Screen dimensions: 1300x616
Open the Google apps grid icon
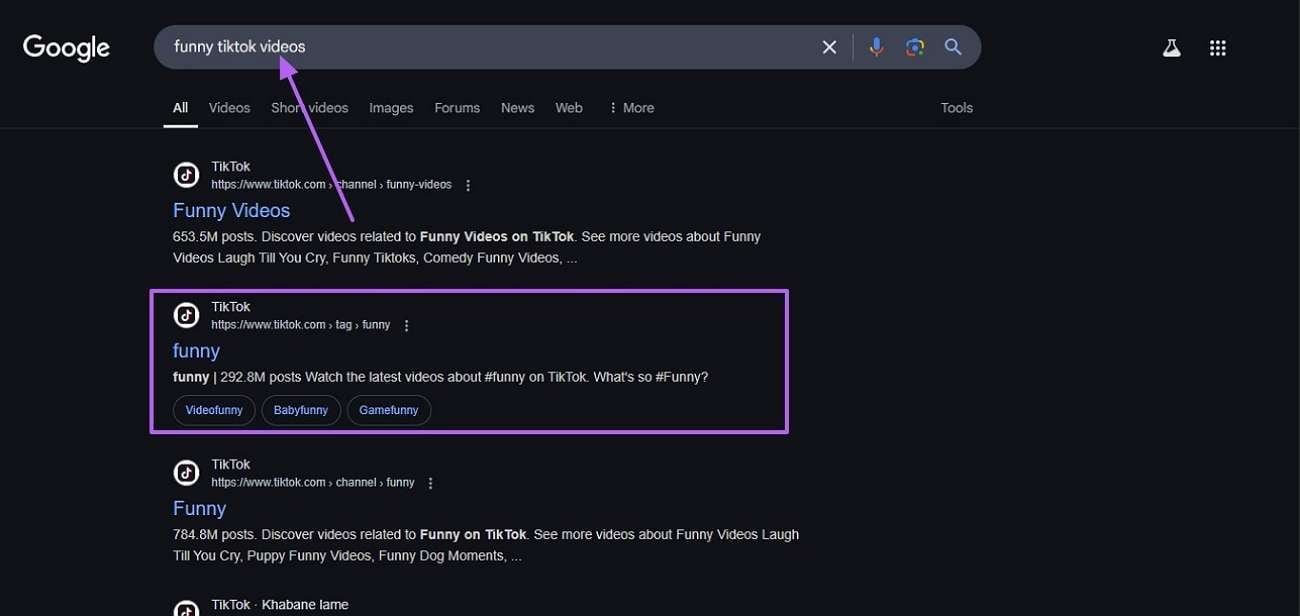point(1218,48)
